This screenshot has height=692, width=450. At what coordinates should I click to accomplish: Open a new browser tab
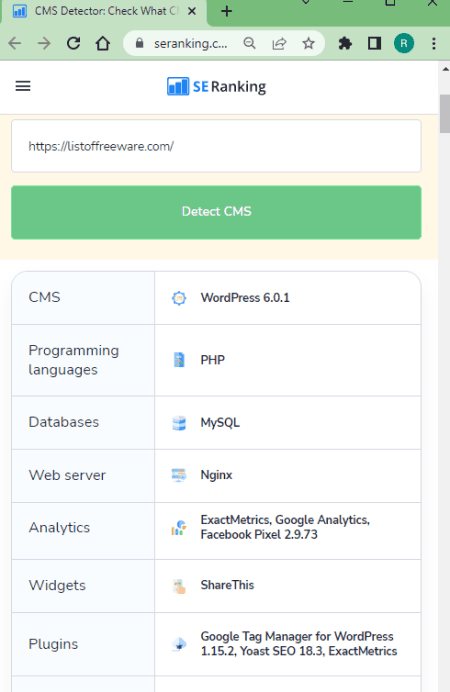[x=226, y=11]
